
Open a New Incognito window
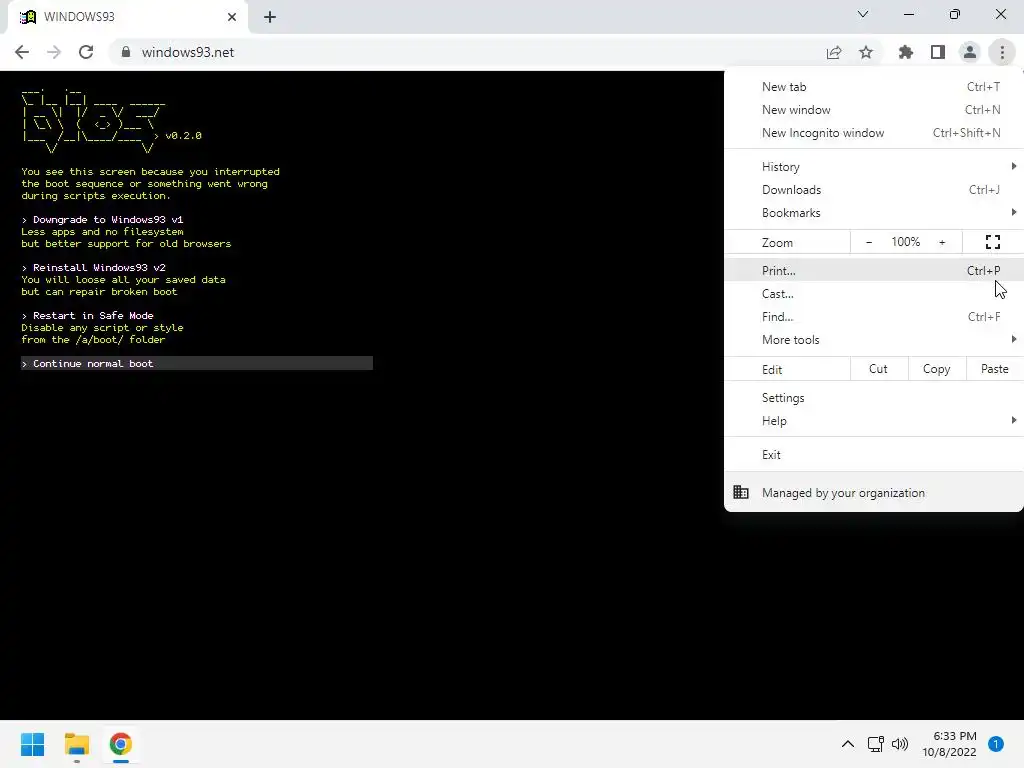tap(874, 133)
